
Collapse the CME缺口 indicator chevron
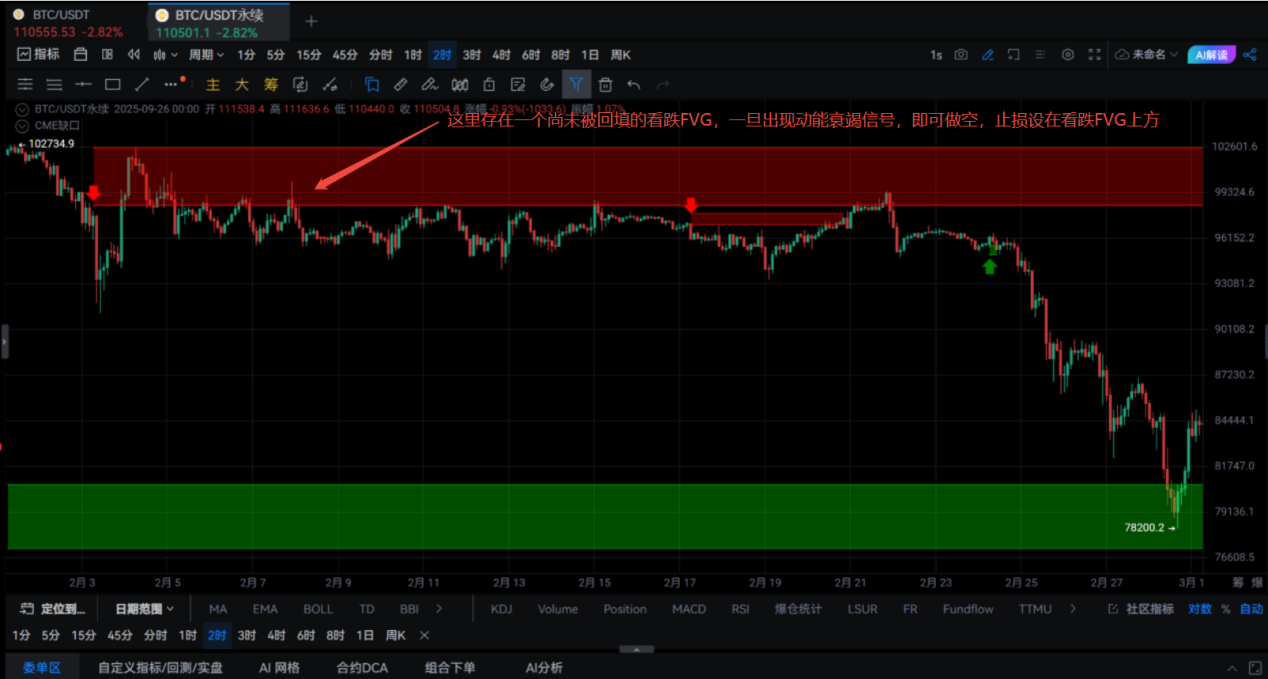24,126
